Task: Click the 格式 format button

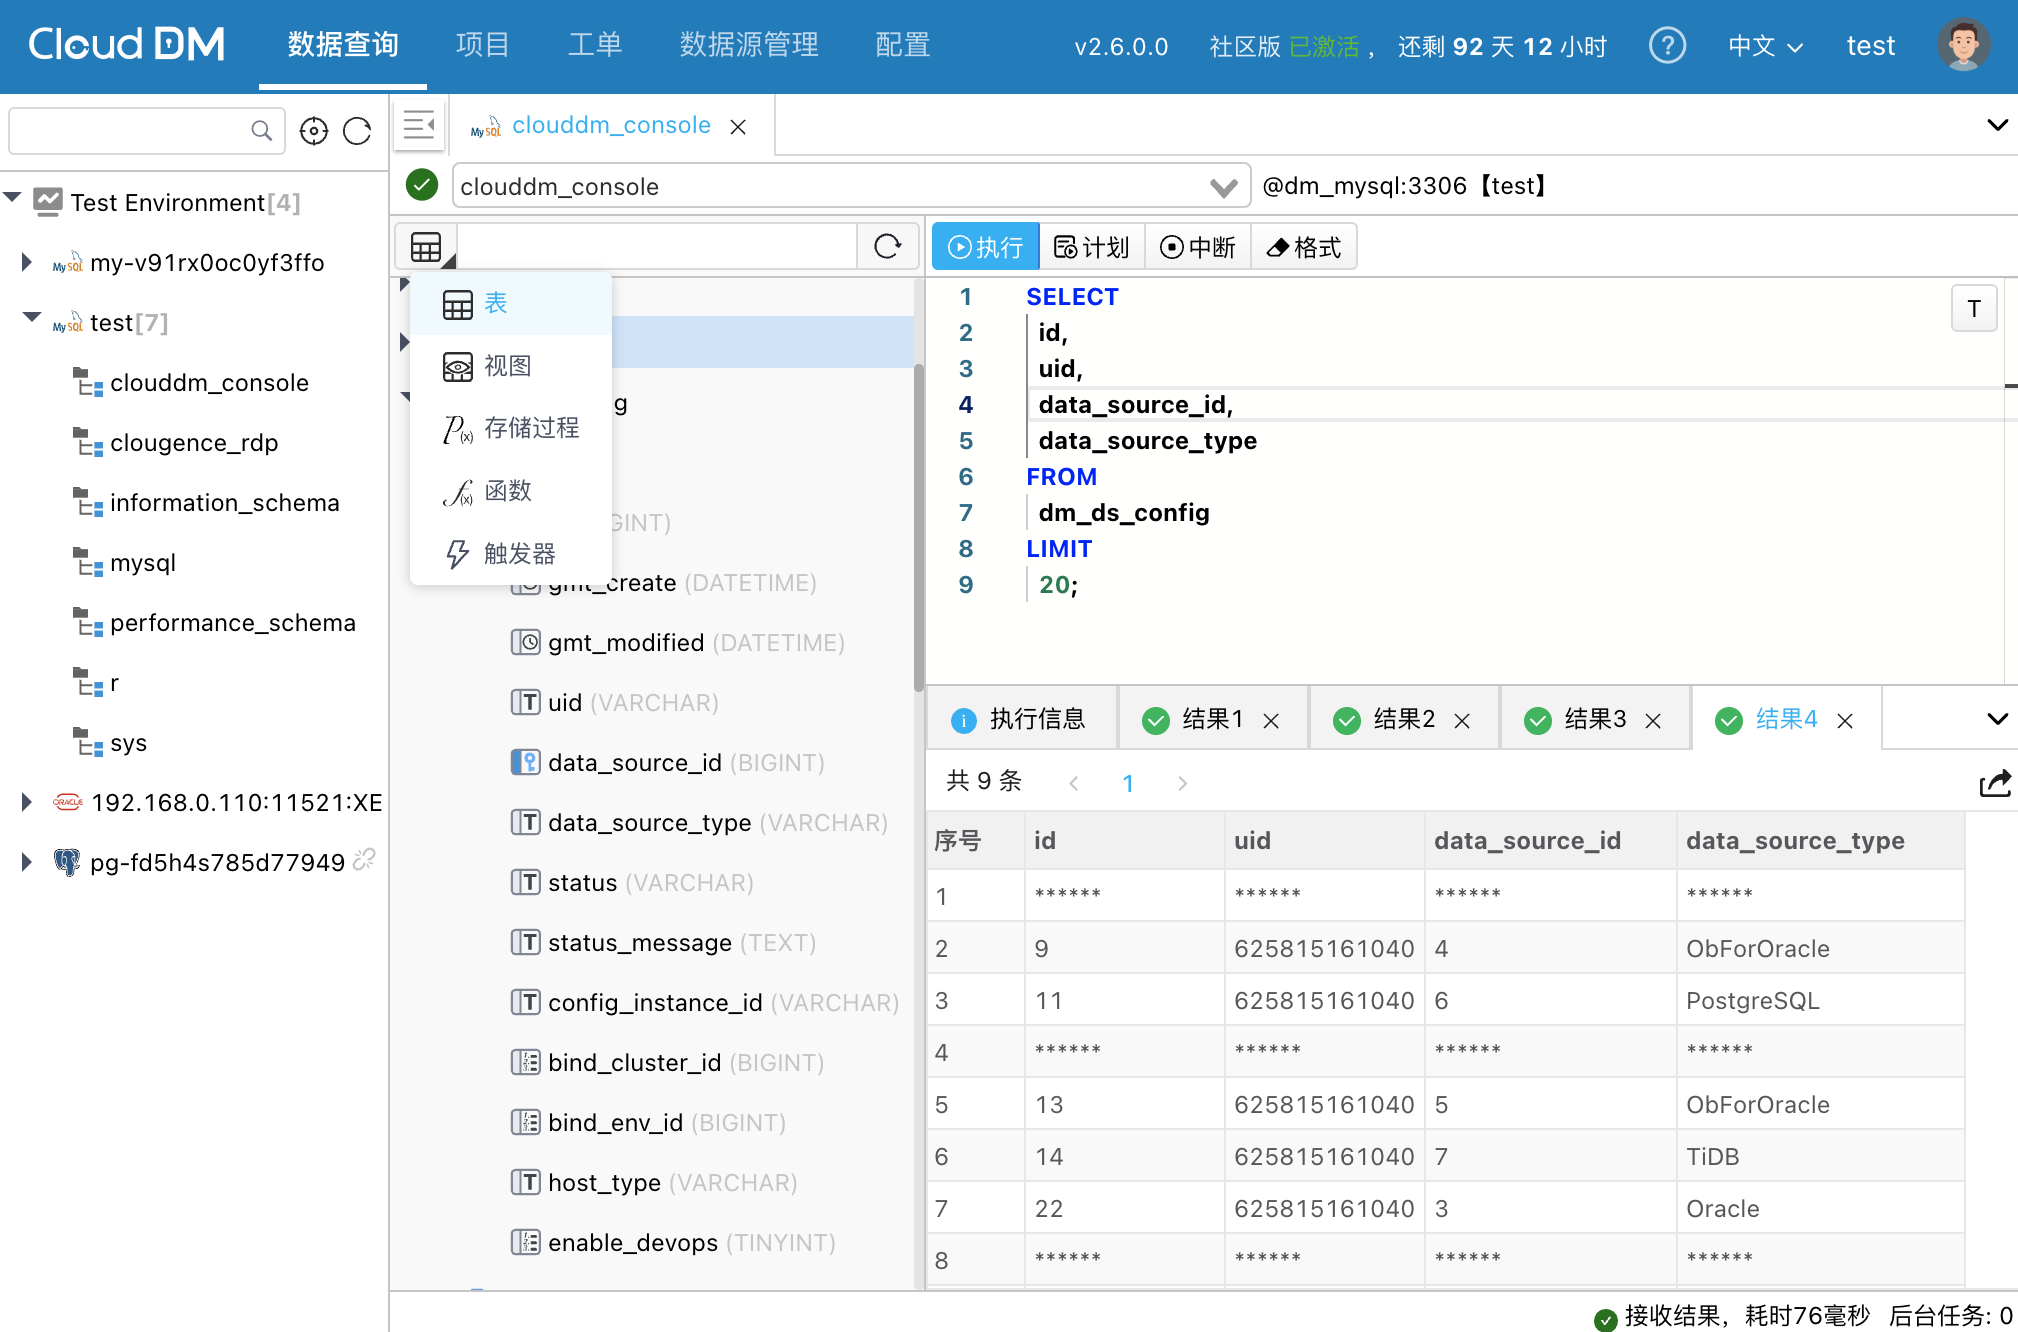Action: tap(1304, 247)
